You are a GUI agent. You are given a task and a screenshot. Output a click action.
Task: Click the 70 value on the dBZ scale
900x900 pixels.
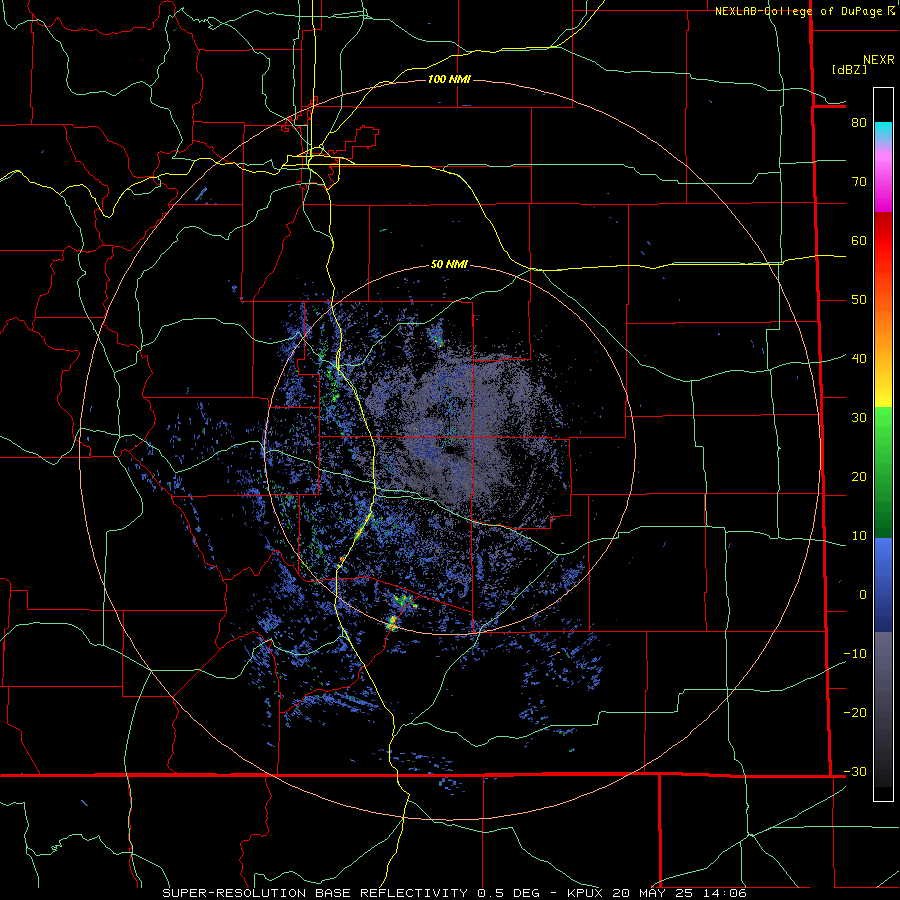coord(859,182)
